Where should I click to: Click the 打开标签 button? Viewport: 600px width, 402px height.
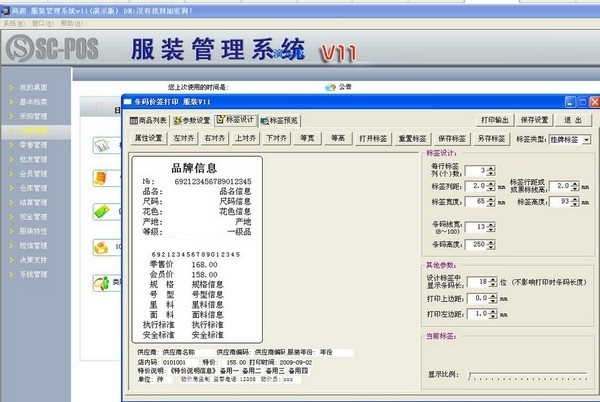[373, 138]
